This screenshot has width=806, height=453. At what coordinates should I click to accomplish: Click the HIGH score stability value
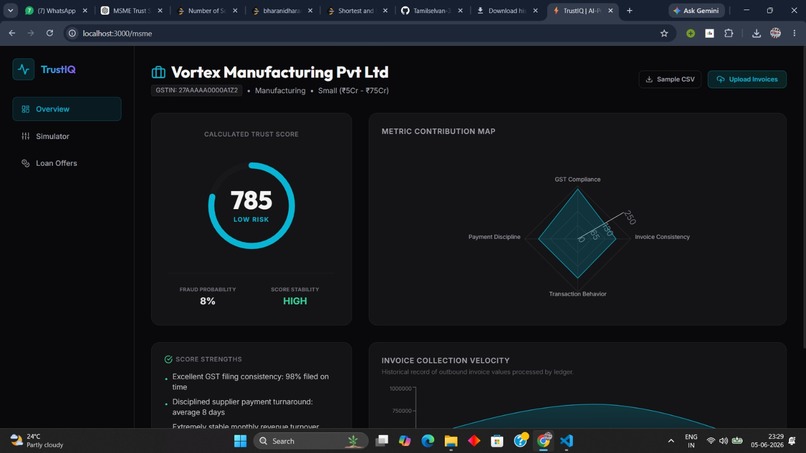click(x=295, y=301)
